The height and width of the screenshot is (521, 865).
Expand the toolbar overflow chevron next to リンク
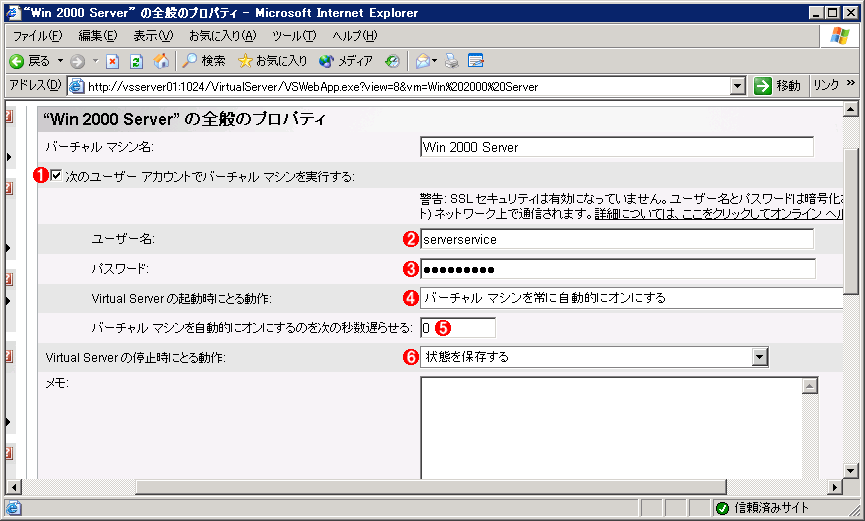click(850, 83)
